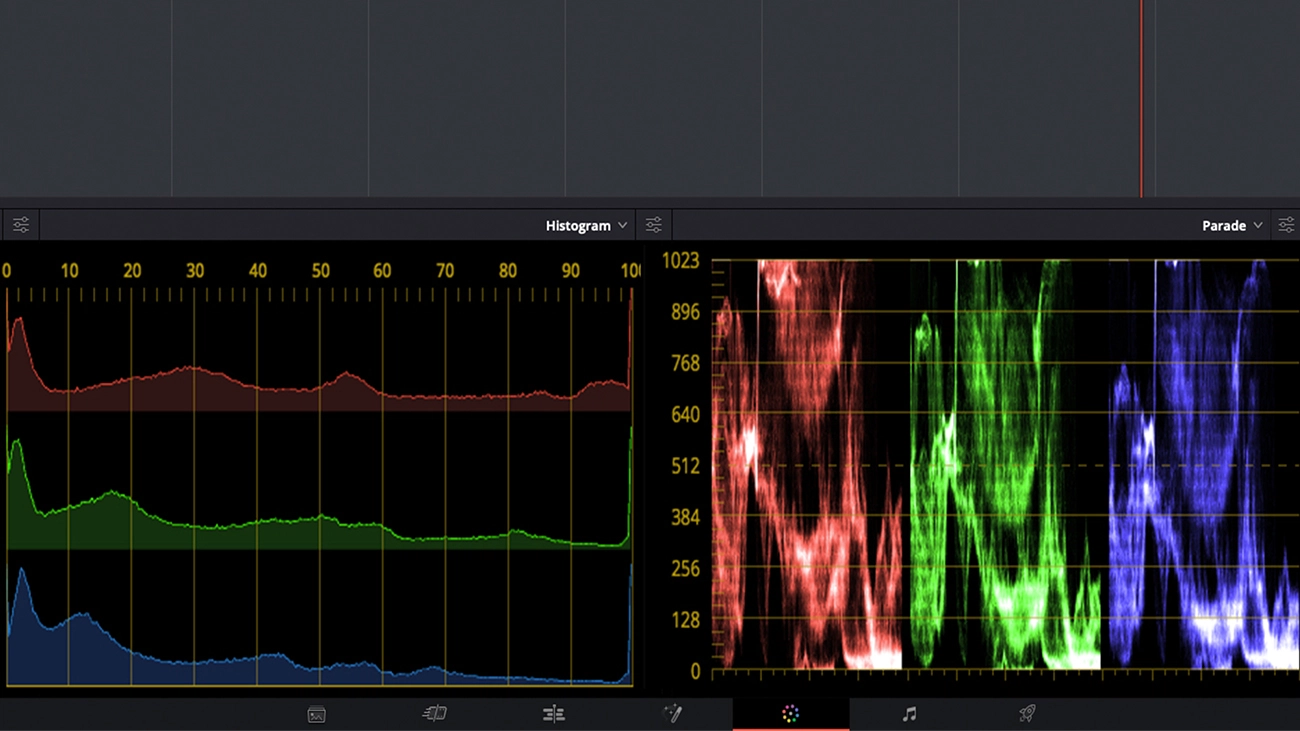
Task: Click the blue waveform in the parade
Action: (x=1203, y=465)
